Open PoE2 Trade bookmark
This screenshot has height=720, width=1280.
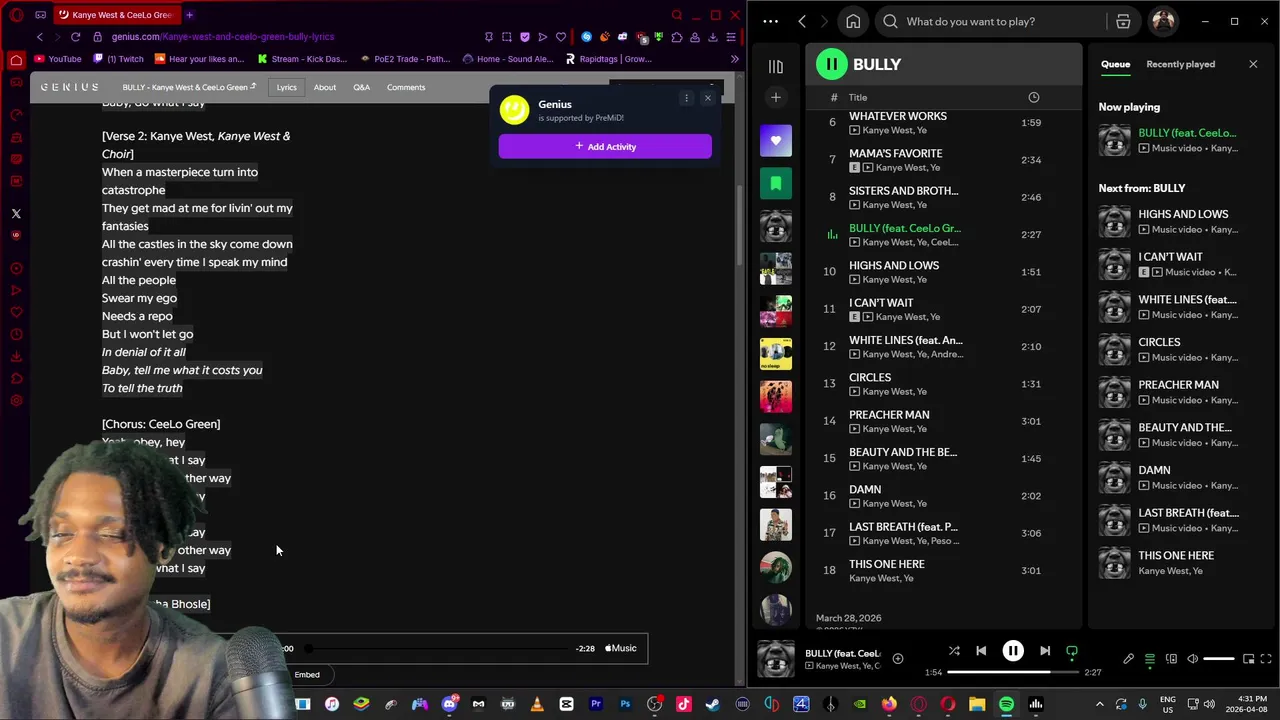[406, 59]
